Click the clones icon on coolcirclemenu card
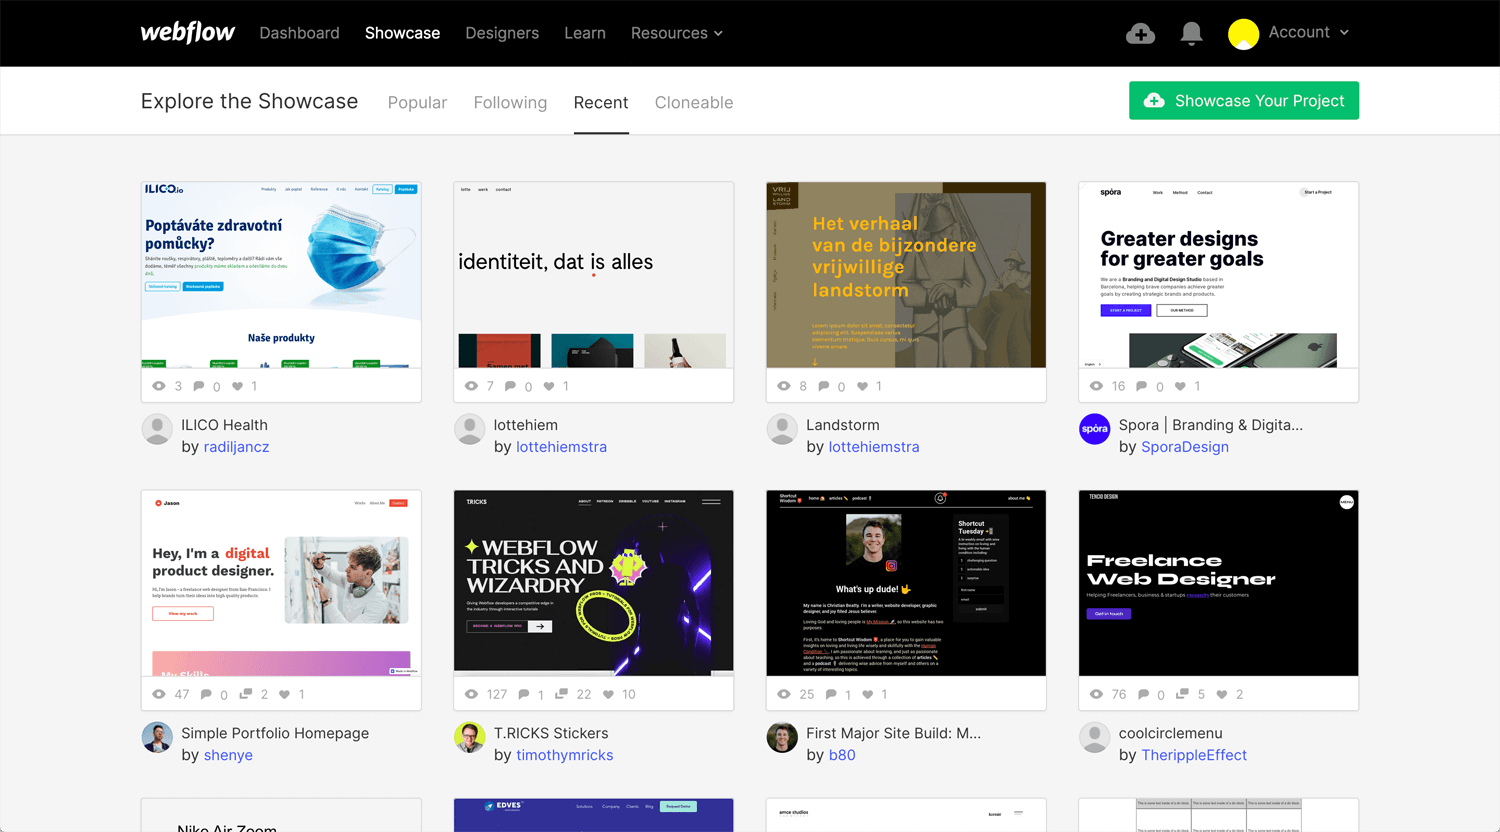This screenshot has height=832, width=1500. 1183,694
